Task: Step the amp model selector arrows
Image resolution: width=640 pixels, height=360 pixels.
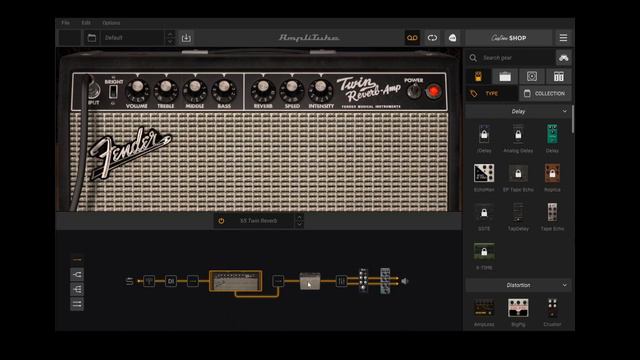Action: [x=299, y=221]
